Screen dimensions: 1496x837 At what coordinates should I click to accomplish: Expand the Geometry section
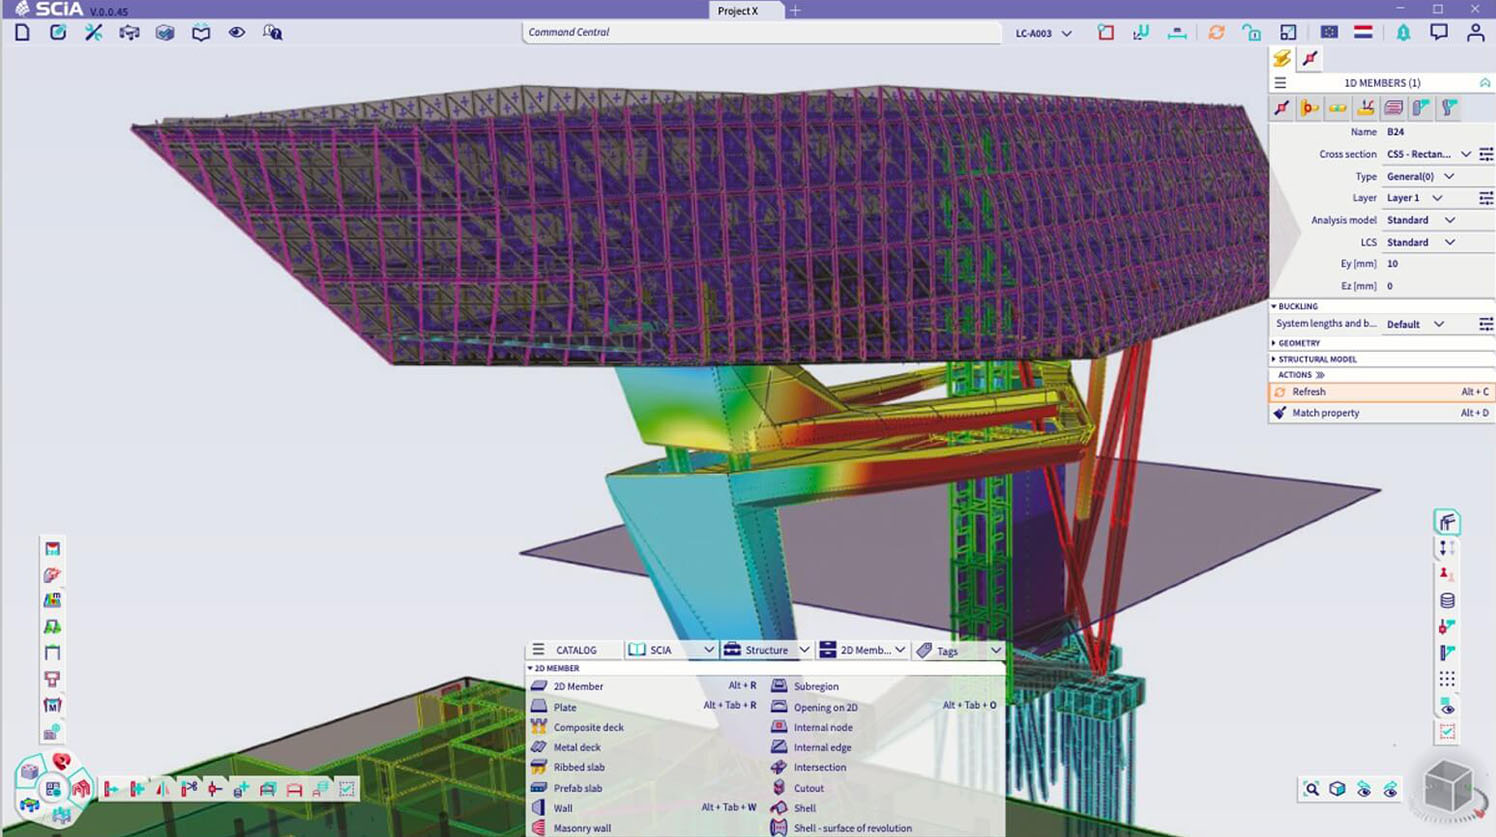click(1299, 343)
